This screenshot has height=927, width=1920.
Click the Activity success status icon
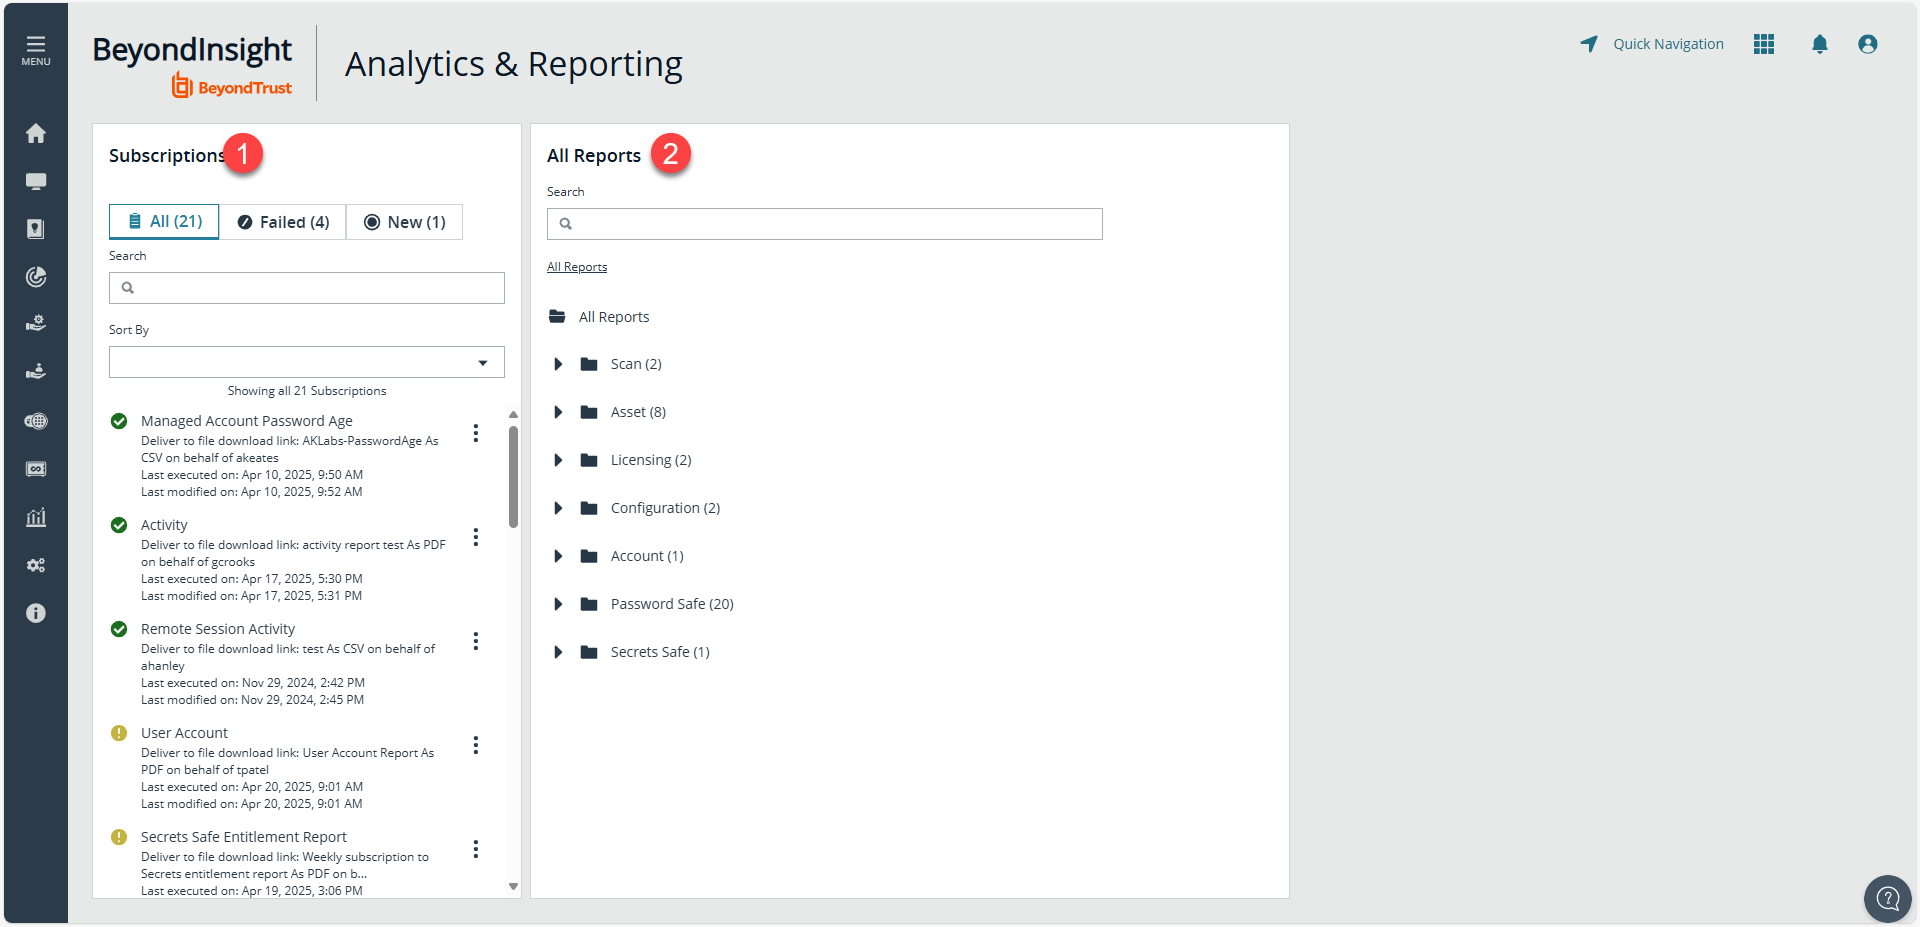119,525
